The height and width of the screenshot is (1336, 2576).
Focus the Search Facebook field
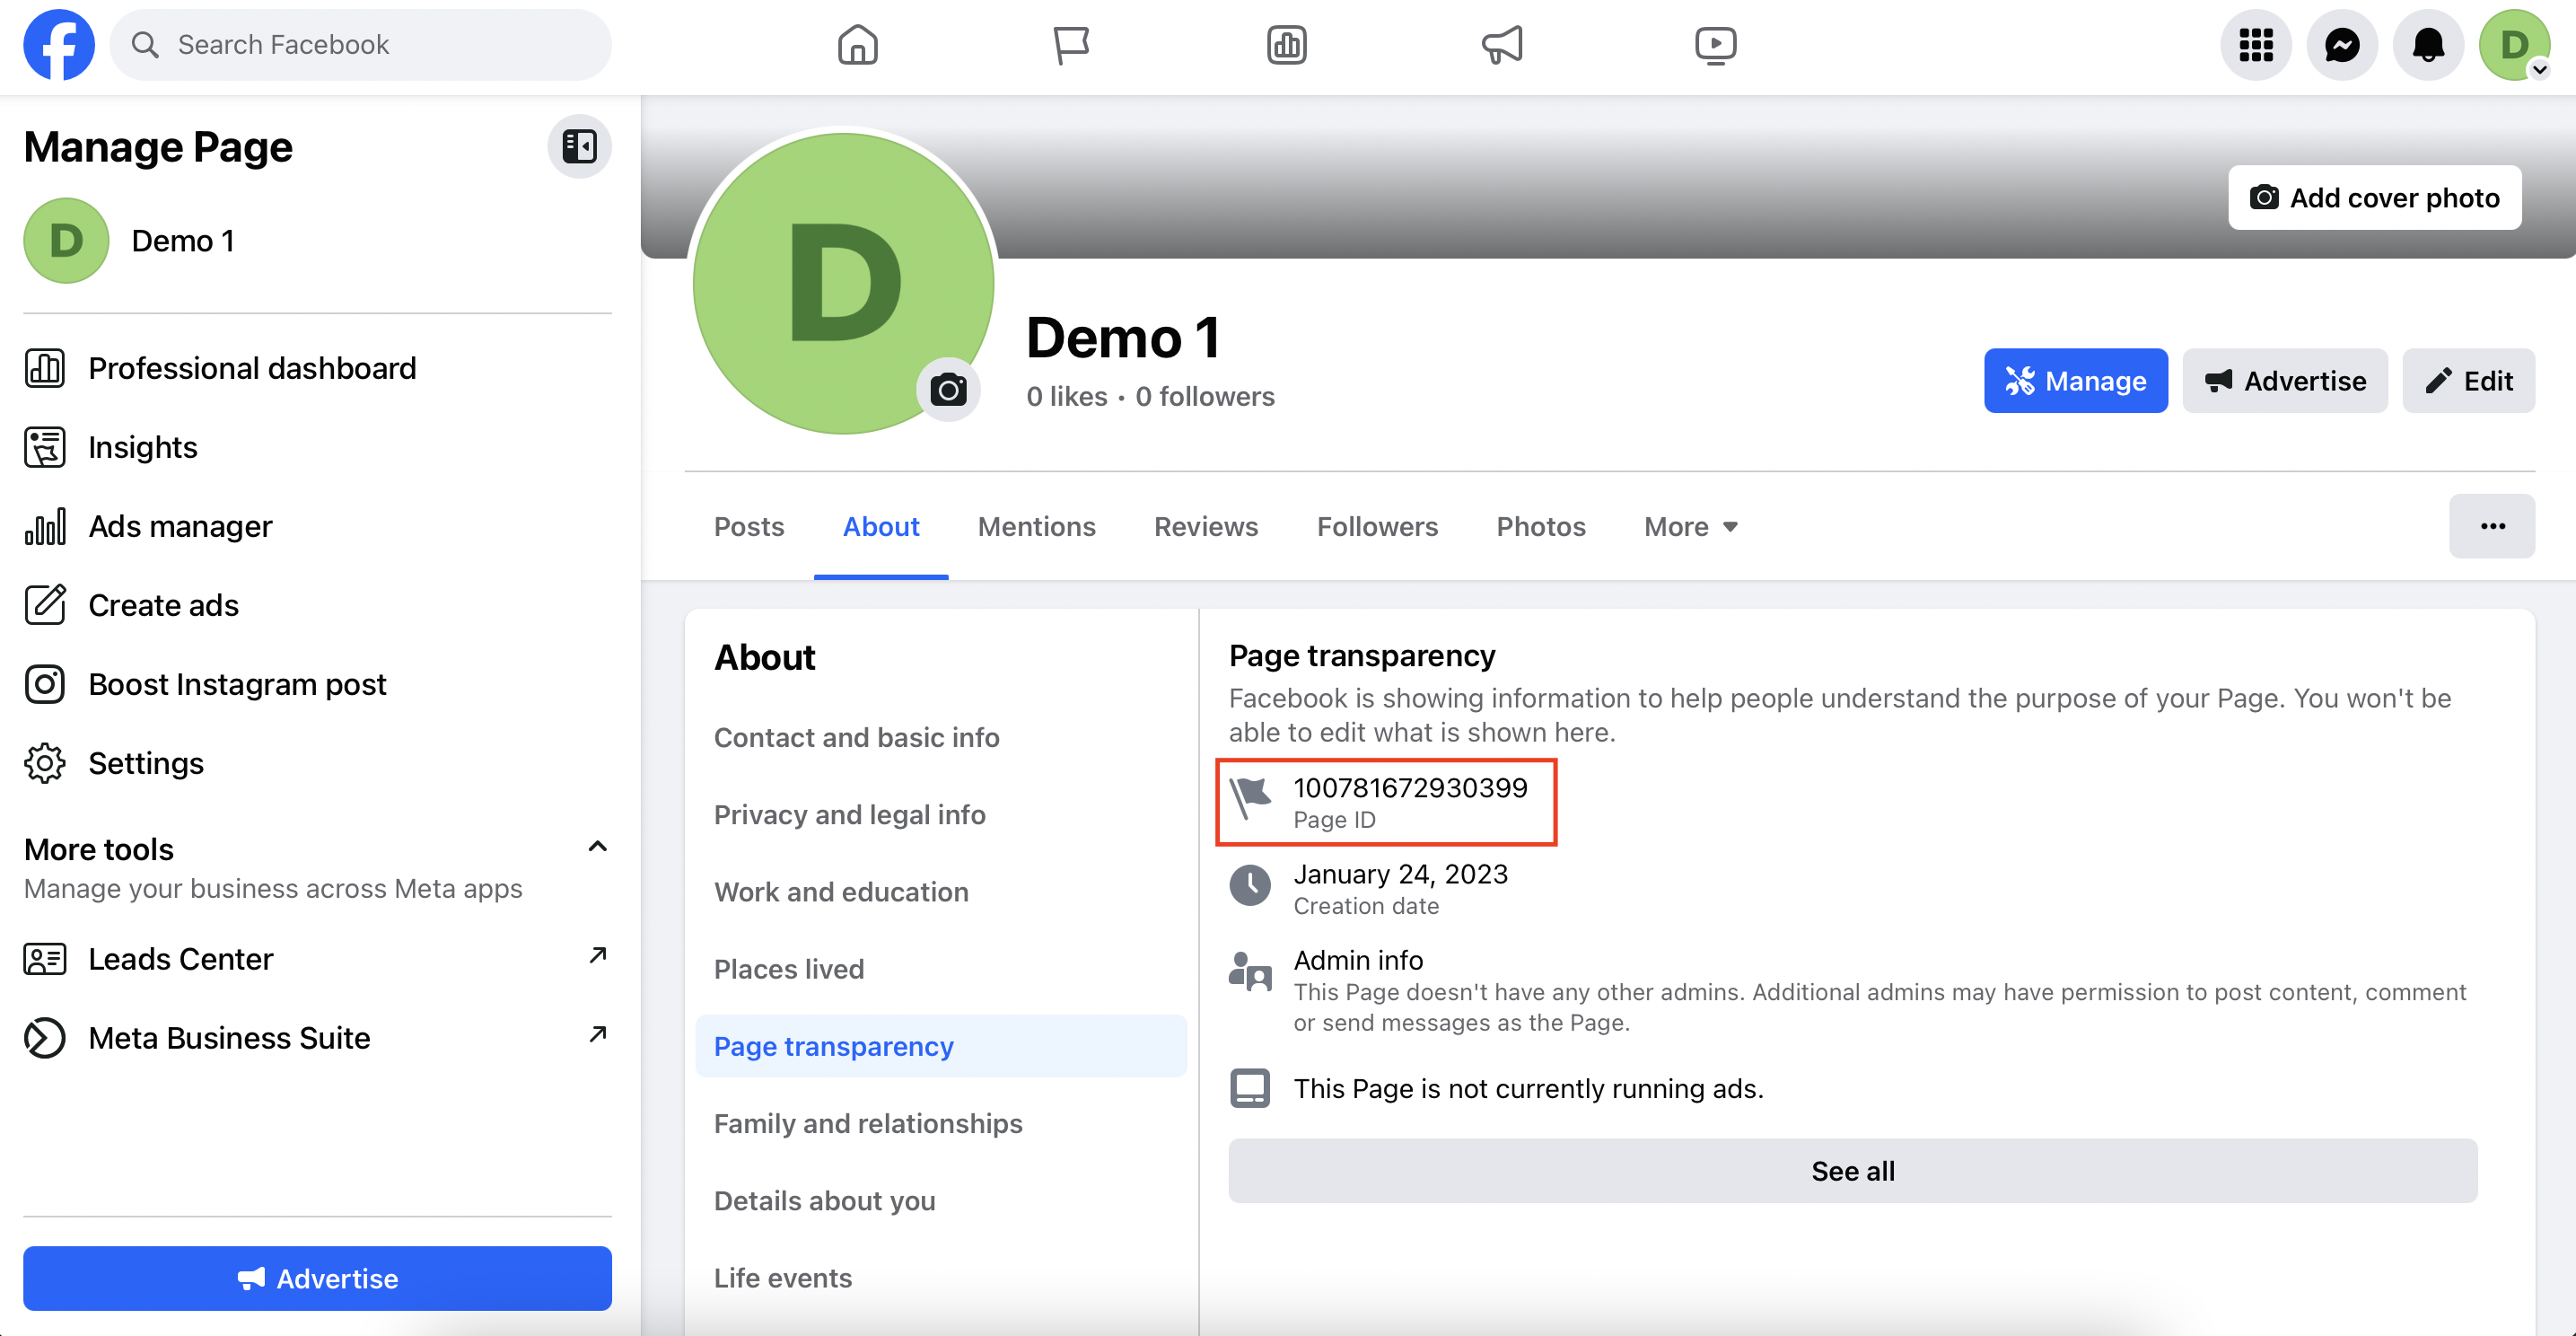361,45
